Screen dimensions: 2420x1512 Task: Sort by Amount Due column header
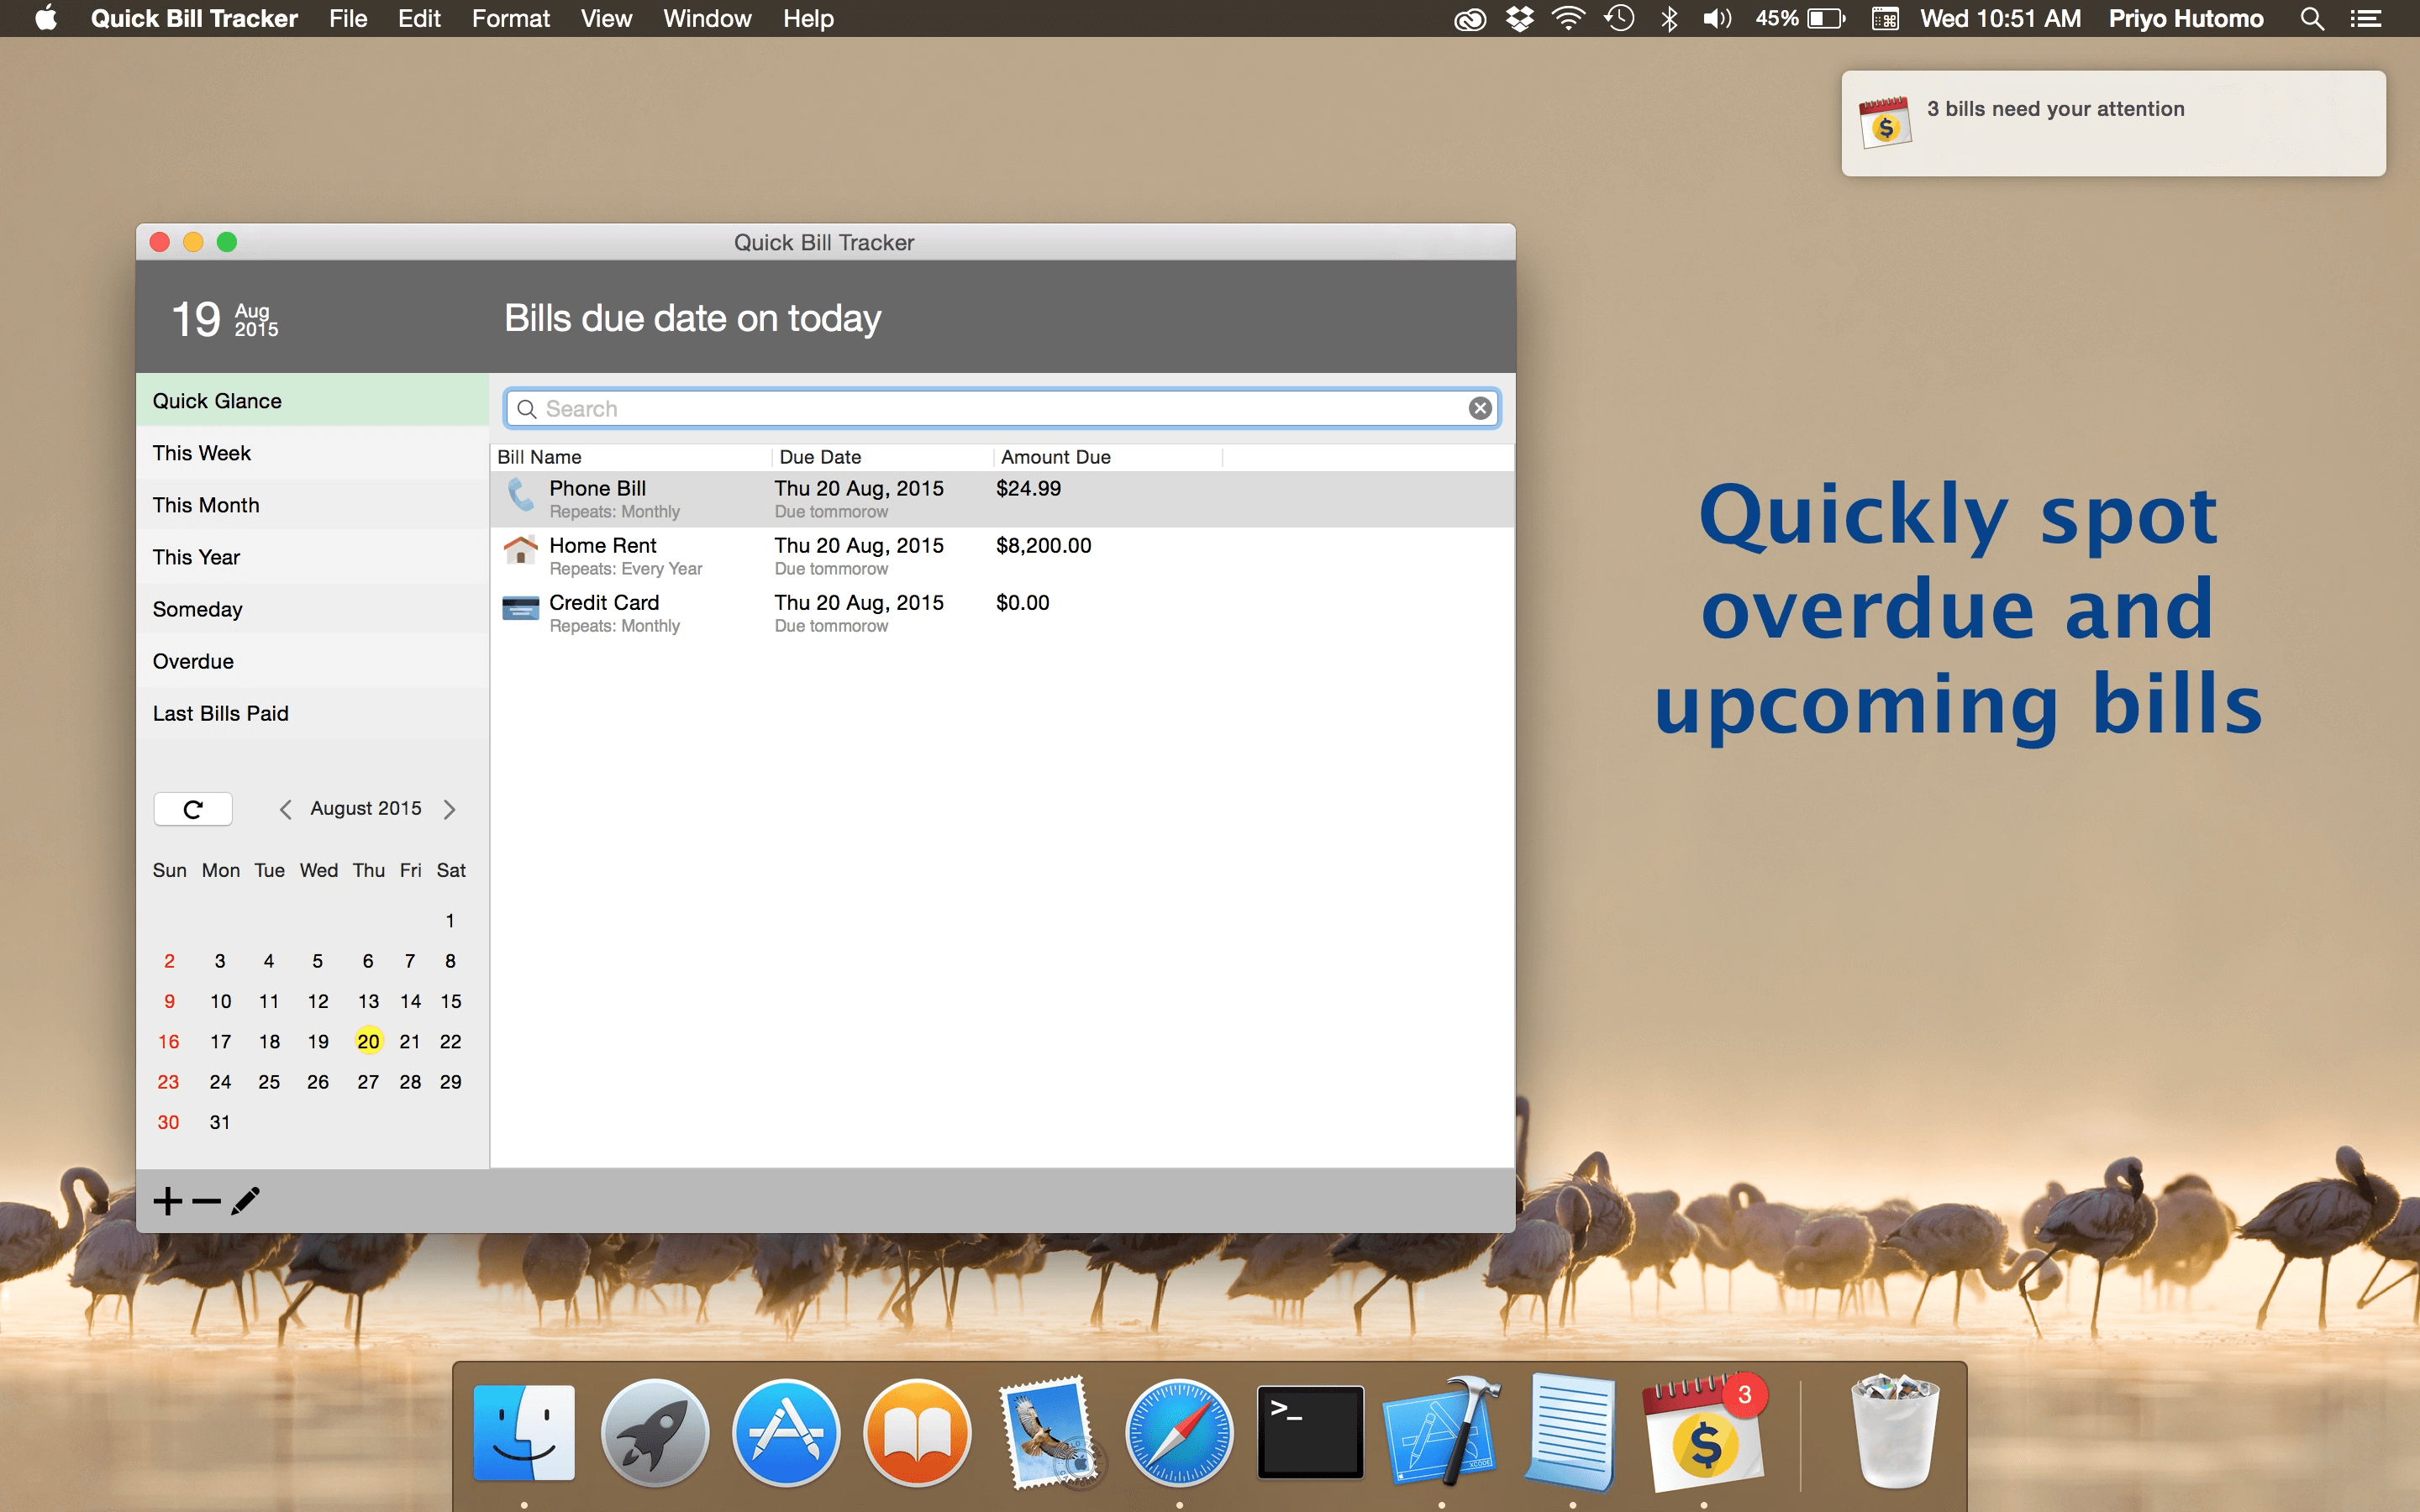(x=1055, y=457)
